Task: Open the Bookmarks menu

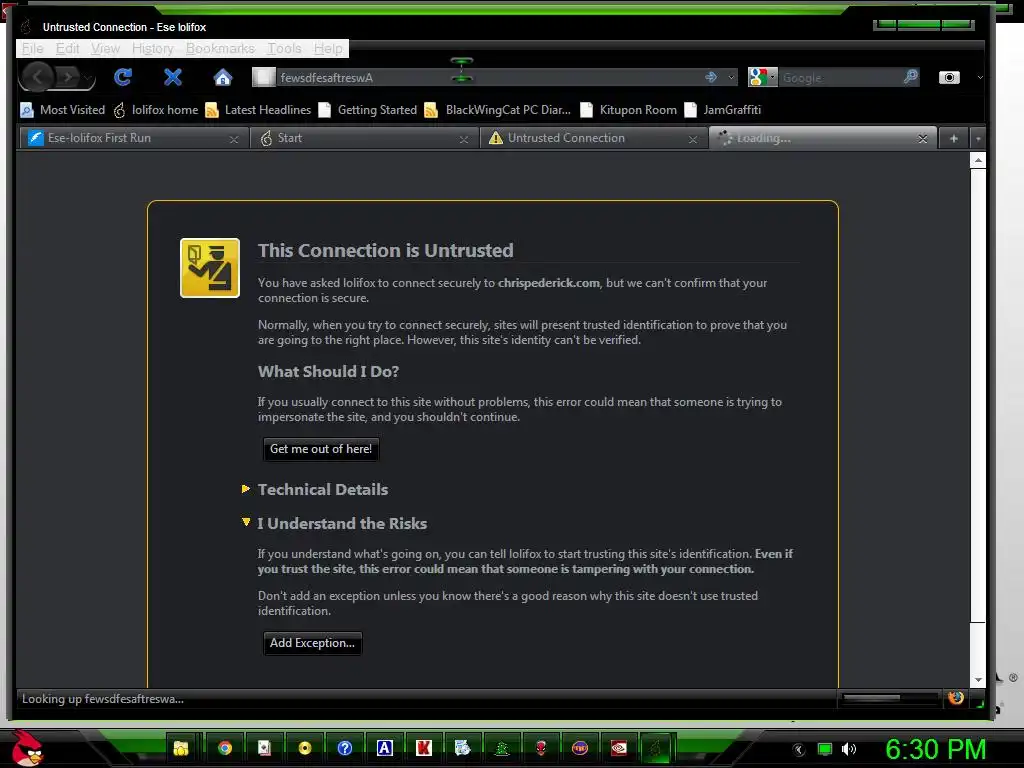Action: pyautogui.click(x=220, y=48)
